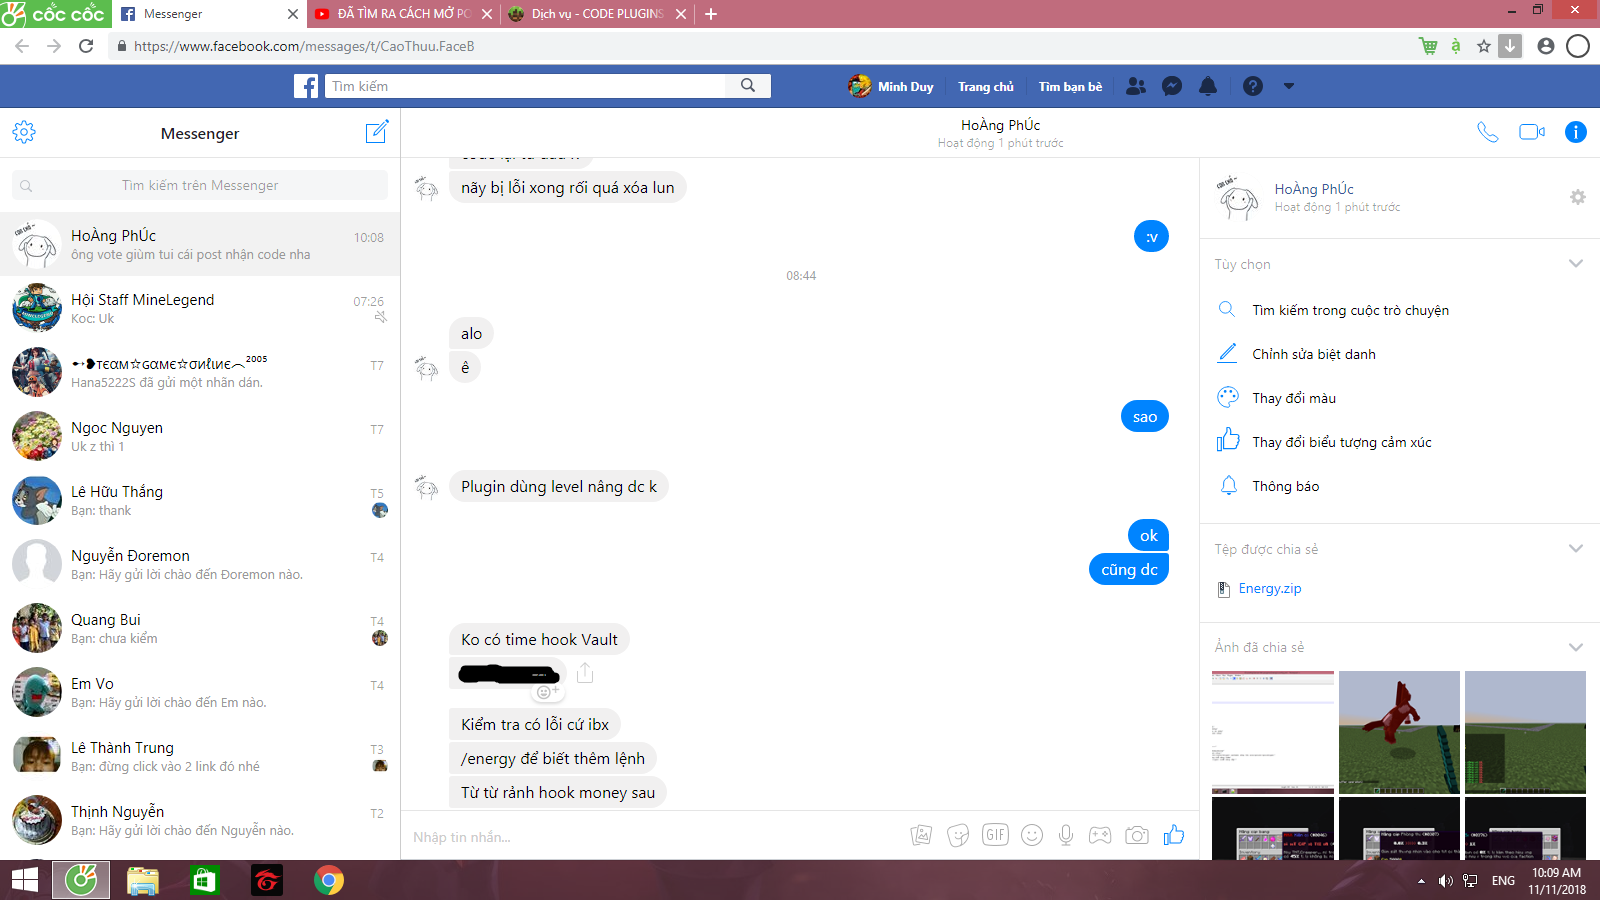The image size is (1600, 900).
Task: Open File Explorer from taskbar
Action: point(143,880)
